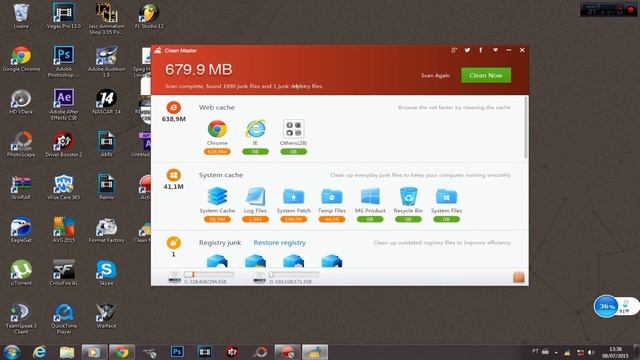Select the IE web cache icon

pos(255,129)
